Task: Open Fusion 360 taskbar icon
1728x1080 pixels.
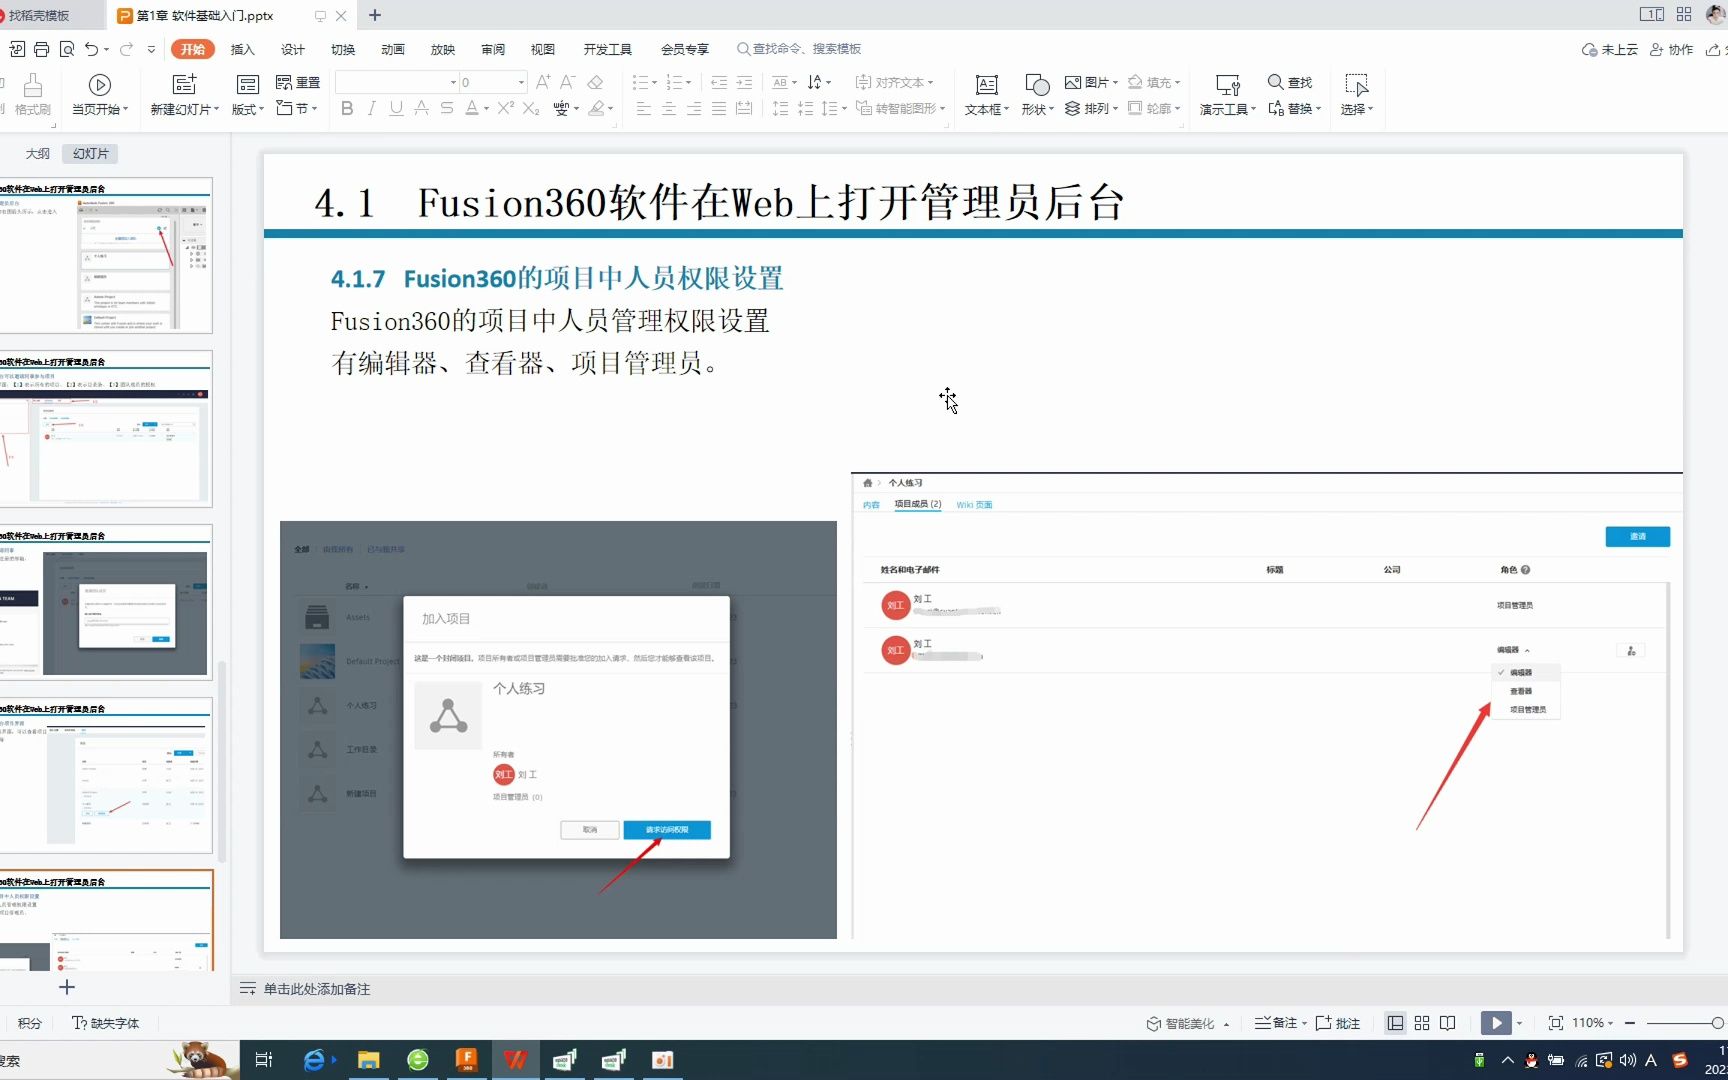Action: (x=466, y=1060)
